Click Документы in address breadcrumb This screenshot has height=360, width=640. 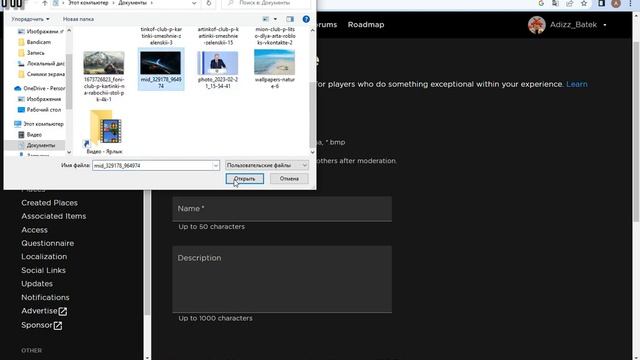point(132,3)
